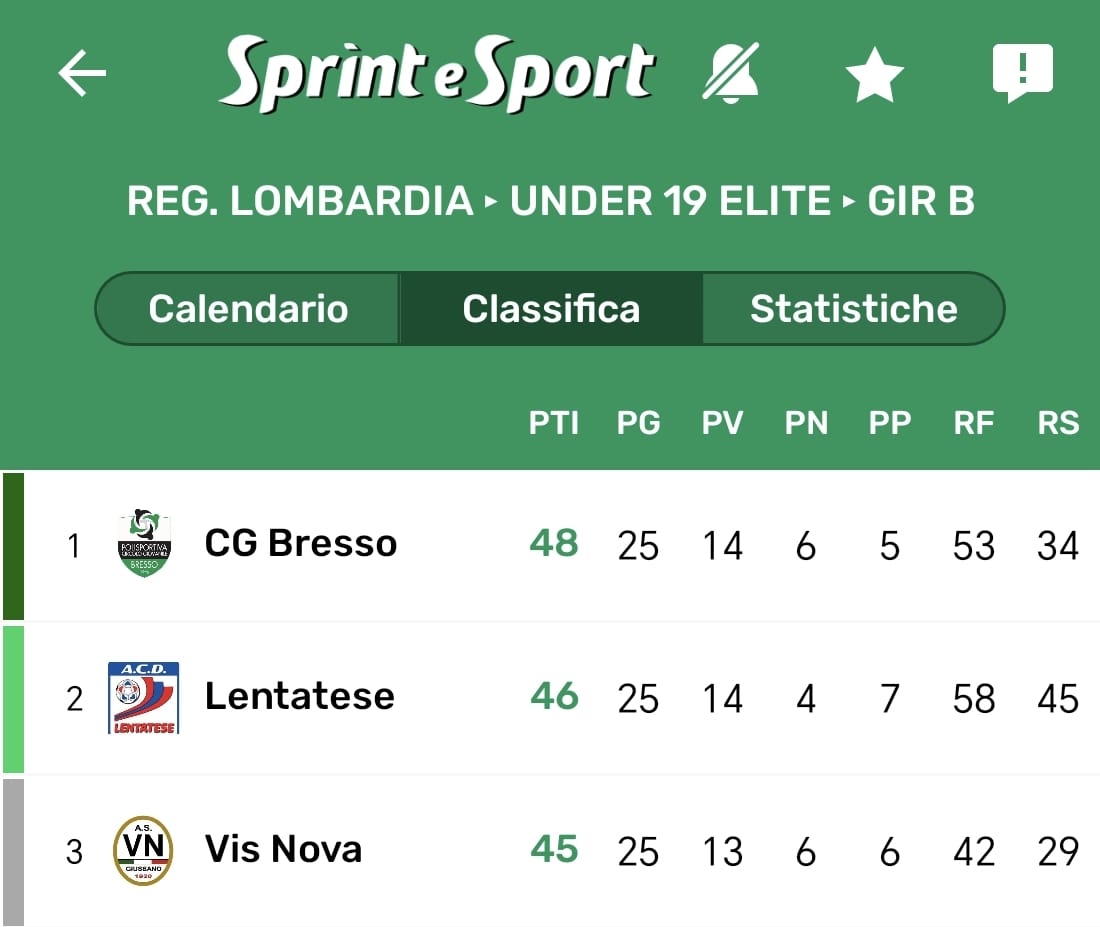This screenshot has height=927, width=1100.
Task: Open GIR B group selector
Action: point(920,201)
